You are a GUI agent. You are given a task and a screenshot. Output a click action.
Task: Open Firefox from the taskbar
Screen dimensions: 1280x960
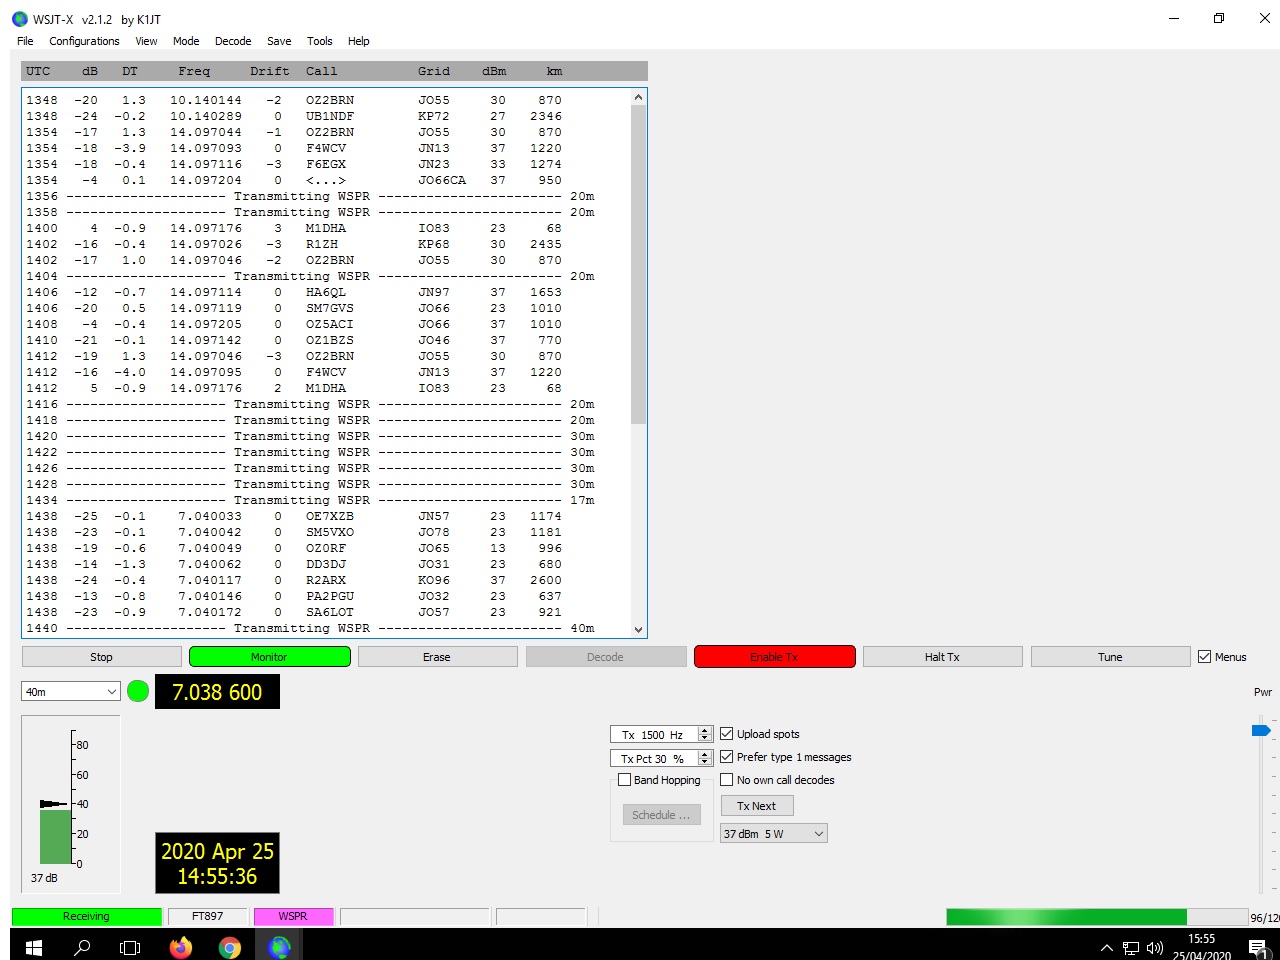pos(181,947)
